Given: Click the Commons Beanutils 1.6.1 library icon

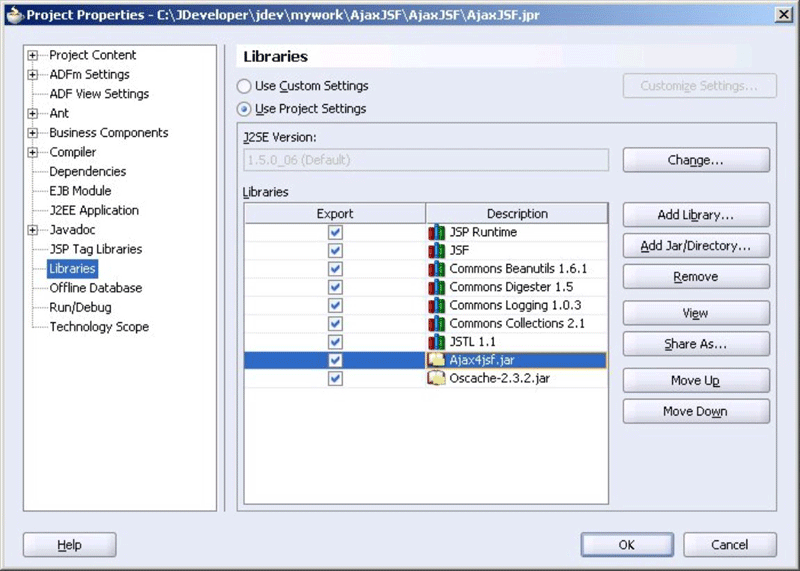Looking at the screenshot, I should click(x=436, y=269).
